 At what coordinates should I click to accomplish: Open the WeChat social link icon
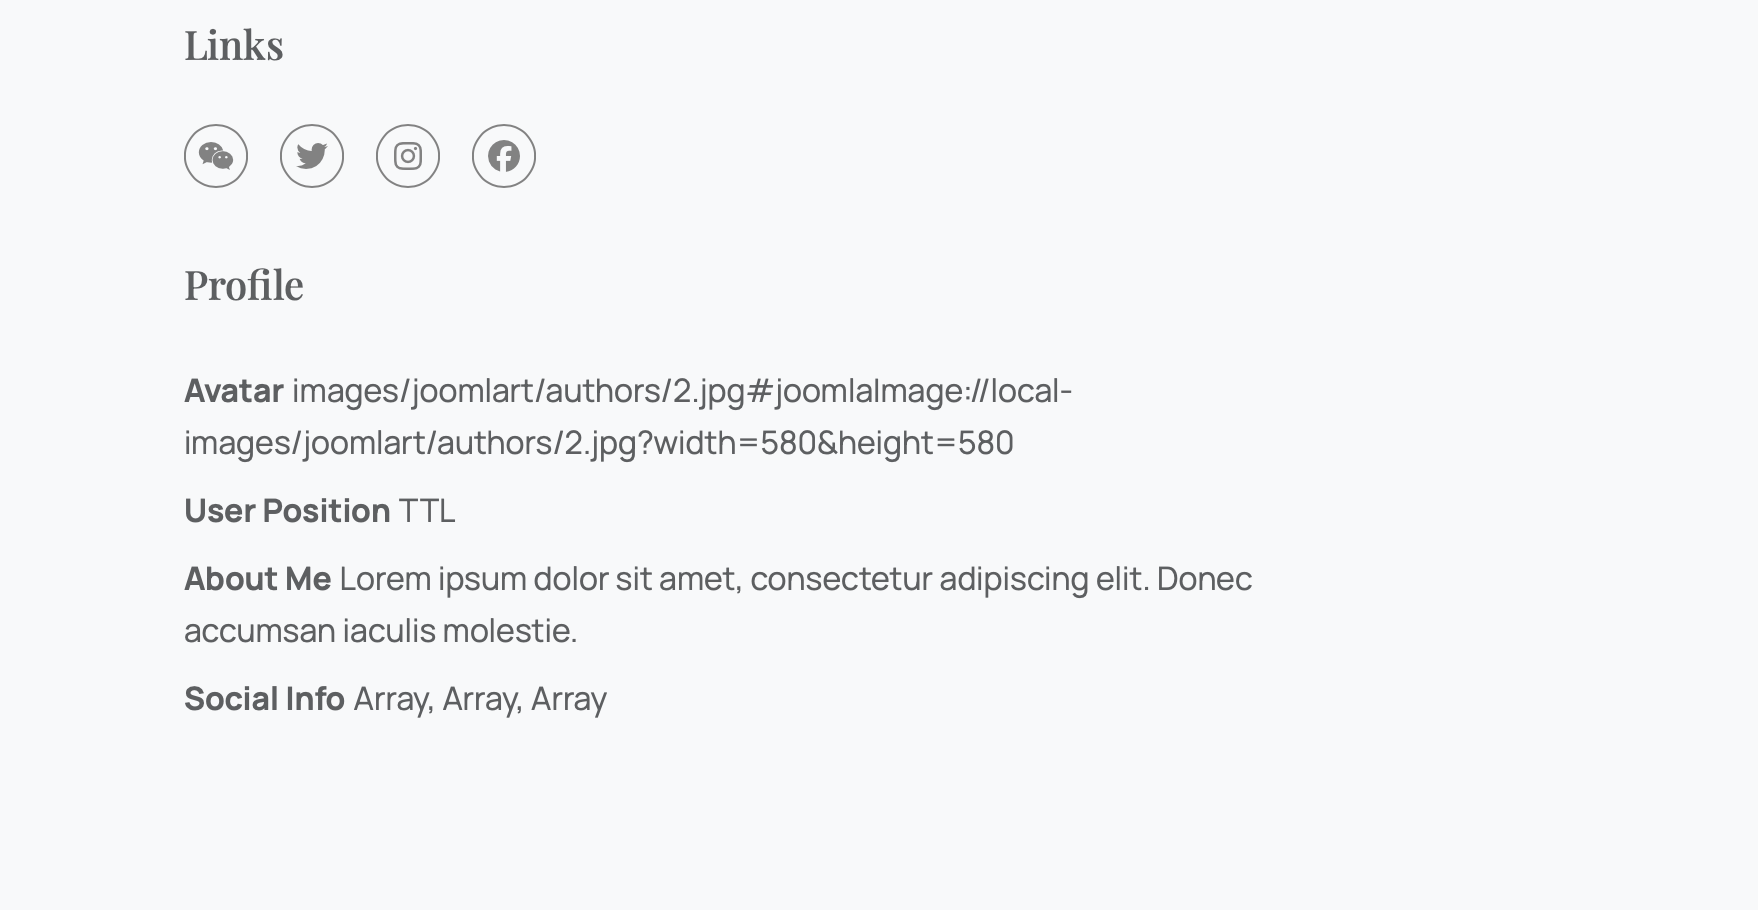click(216, 156)
